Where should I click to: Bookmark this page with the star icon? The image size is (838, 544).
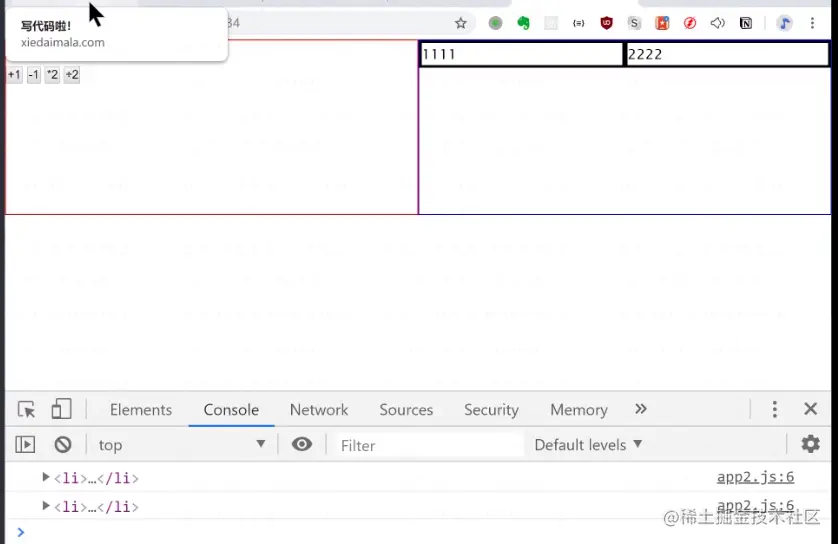pos(461,23)
